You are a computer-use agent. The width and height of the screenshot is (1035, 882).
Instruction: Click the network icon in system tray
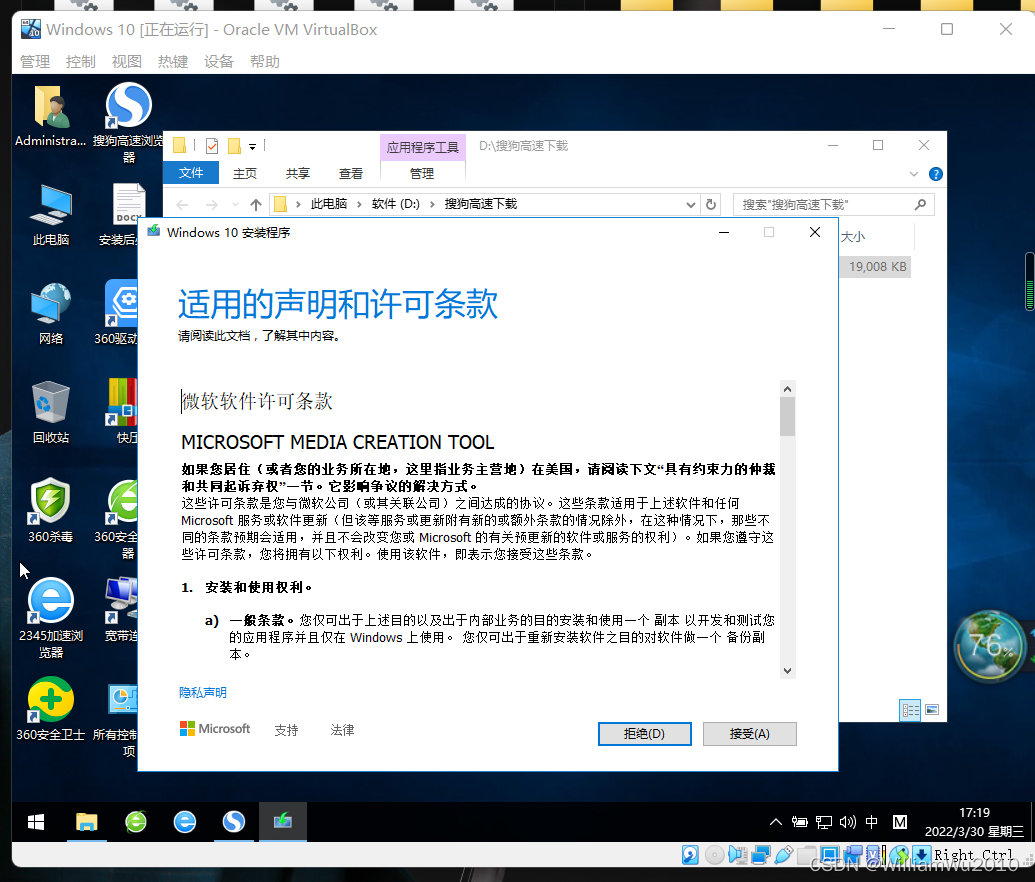(x=824, y=822)
